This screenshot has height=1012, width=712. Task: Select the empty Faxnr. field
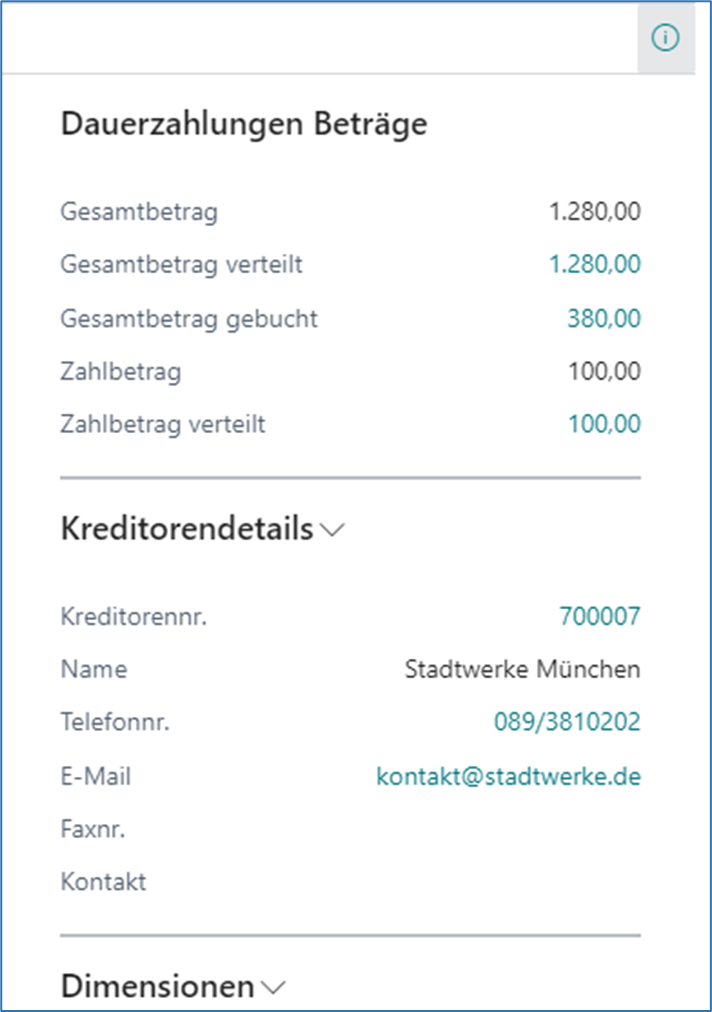tap(550, 827)
